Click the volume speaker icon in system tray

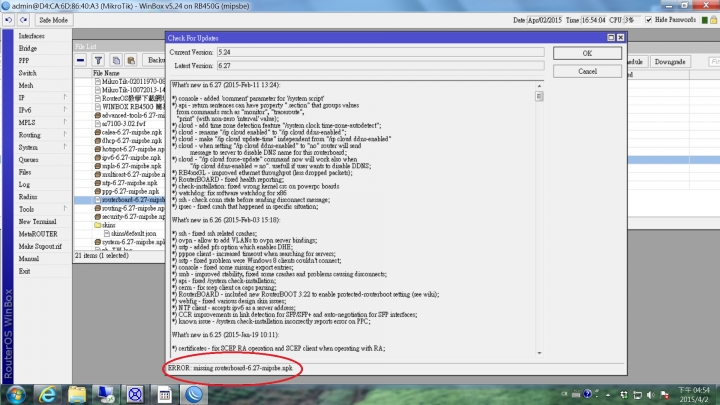(651, 395)
